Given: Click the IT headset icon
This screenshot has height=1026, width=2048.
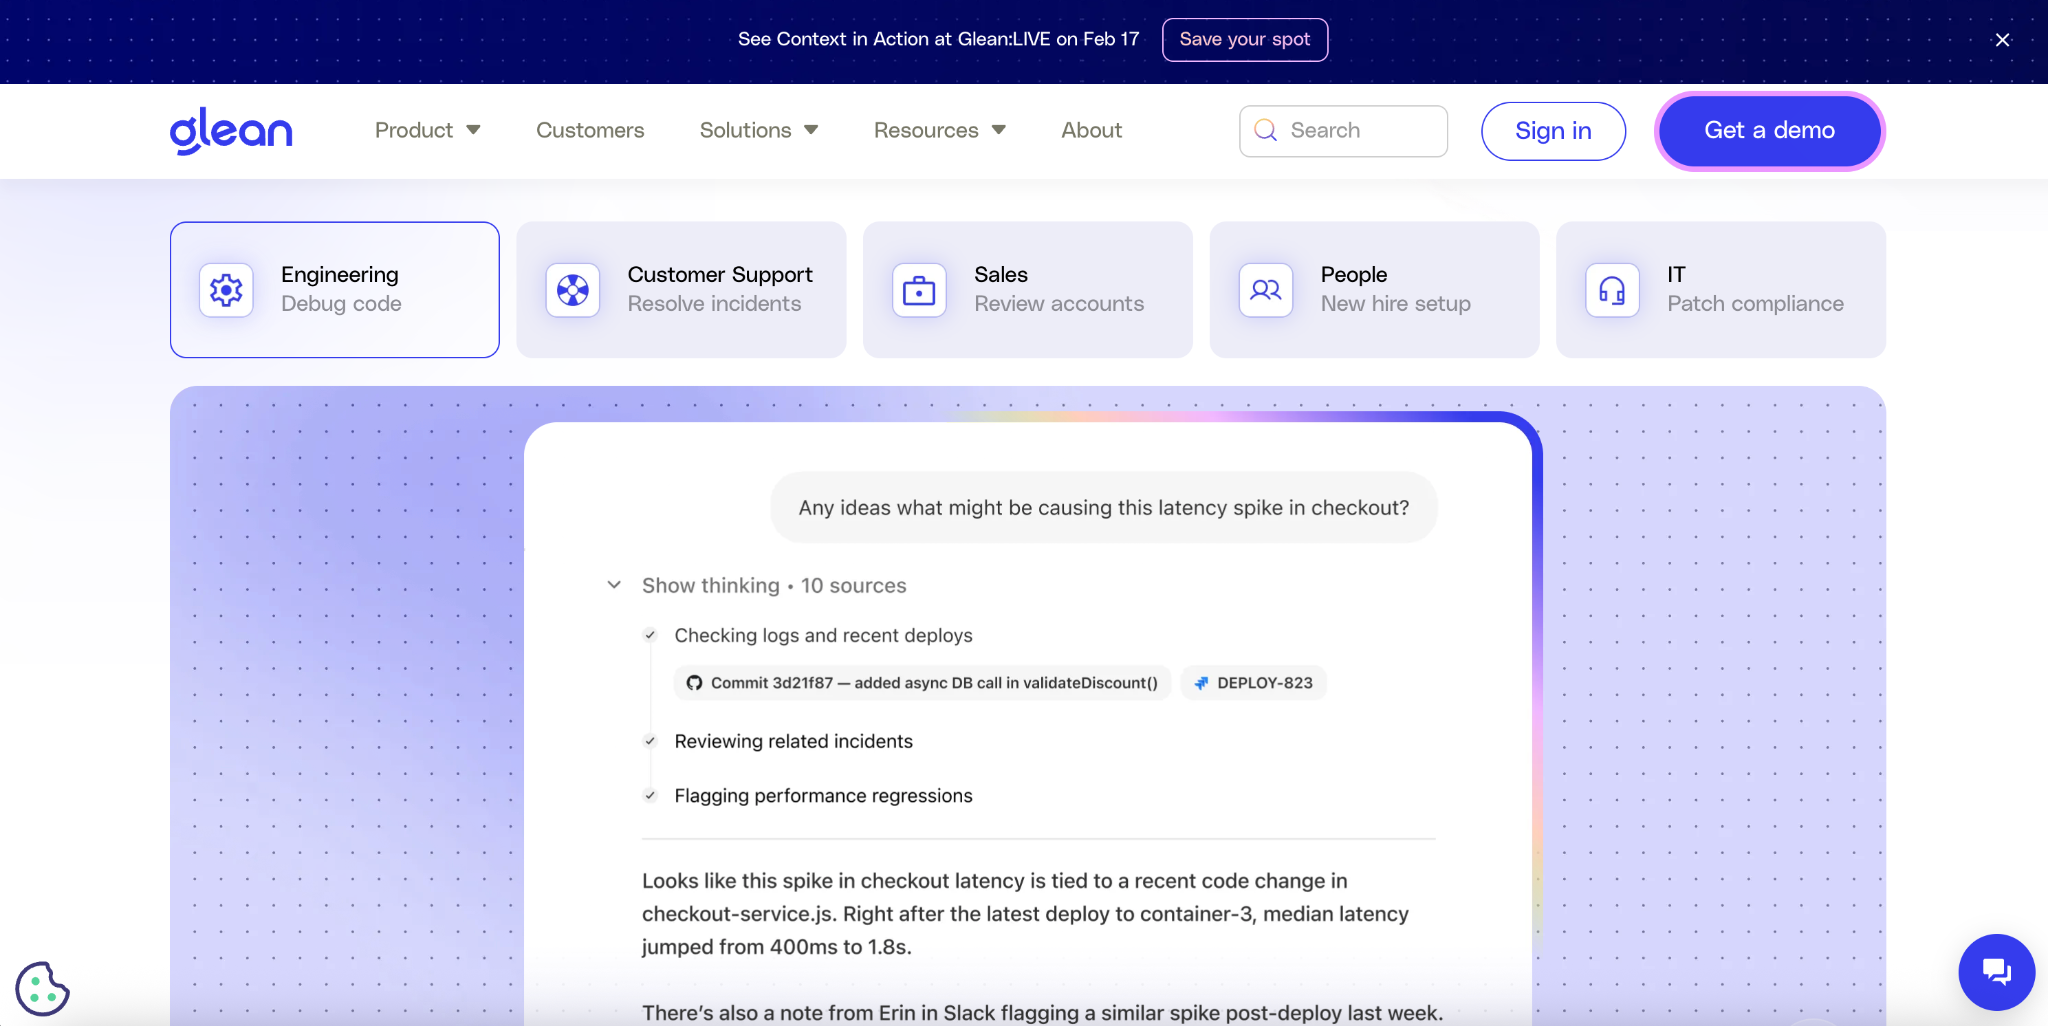Looking at the screenshot, I should tap(1612, 290).
